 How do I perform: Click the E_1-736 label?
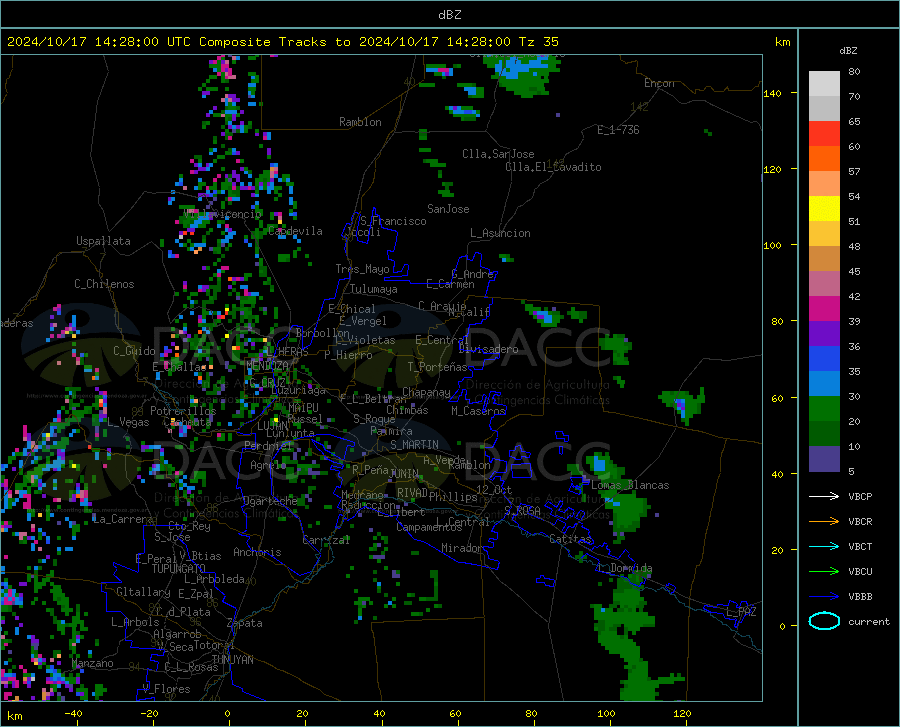(x=618, y=130)
